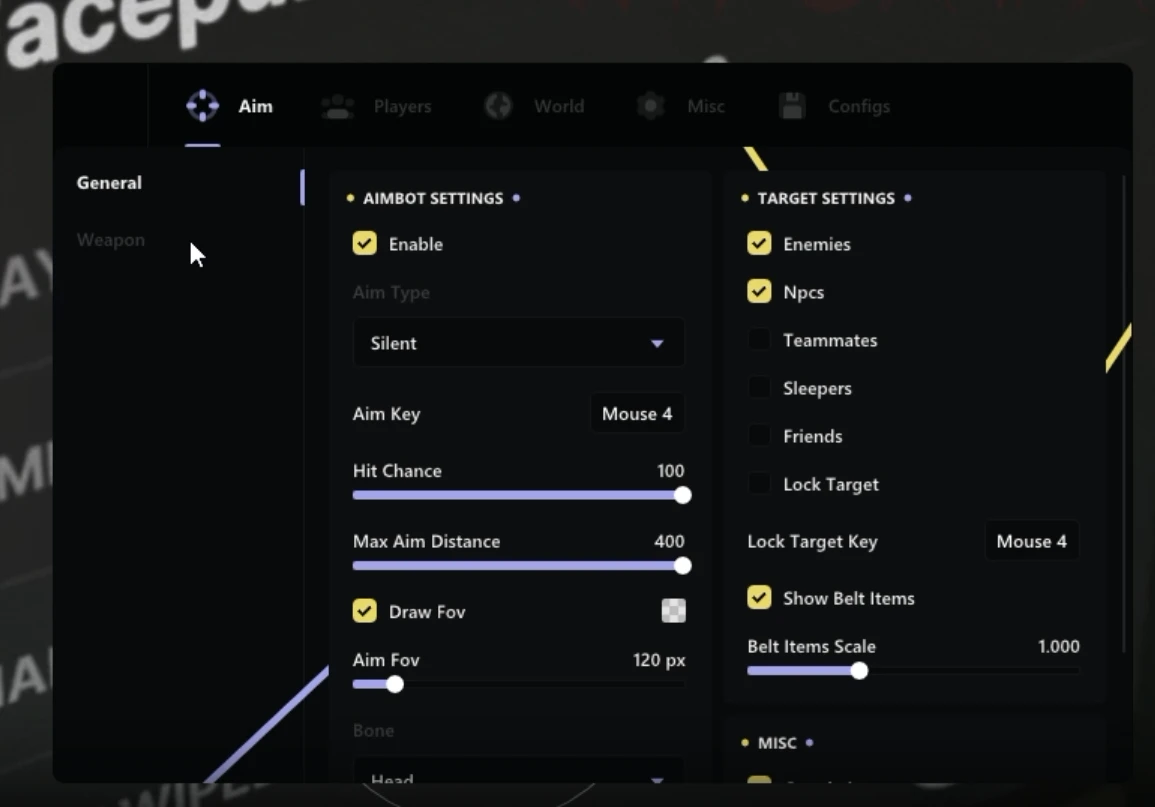Toggle the Draw Fov checkbox
The image size is (1155, 807).
(x=365, y=611)
